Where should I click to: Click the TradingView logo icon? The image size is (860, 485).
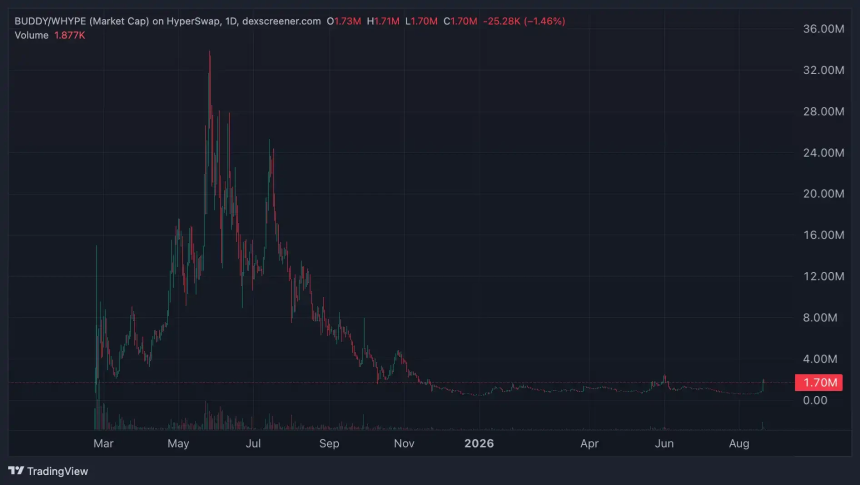[16, 471]
